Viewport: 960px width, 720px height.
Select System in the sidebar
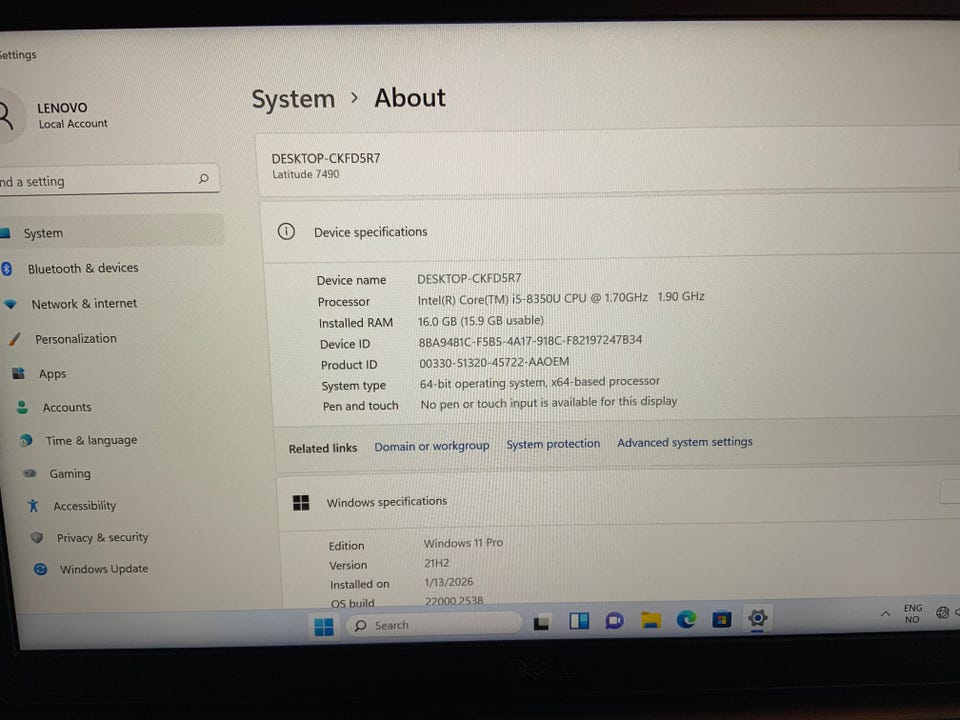click(111, 231)
